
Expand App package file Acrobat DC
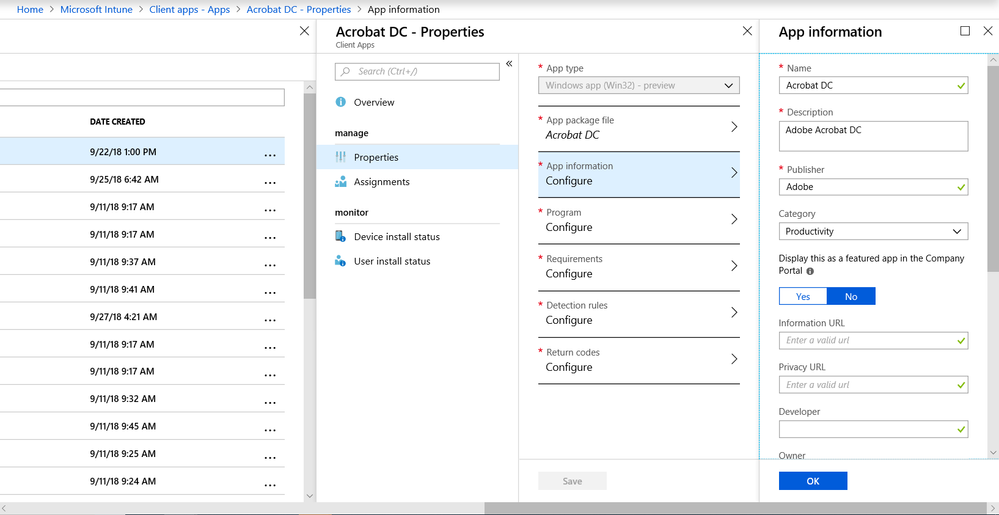tap(639, 128)
